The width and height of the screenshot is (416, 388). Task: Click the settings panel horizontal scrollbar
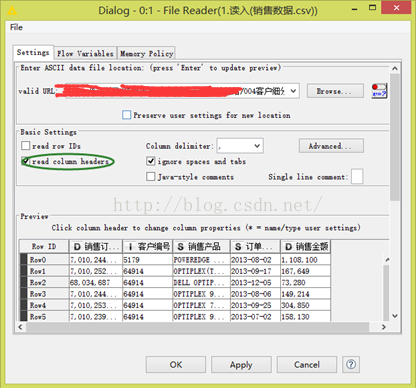(x=197, y=327)
